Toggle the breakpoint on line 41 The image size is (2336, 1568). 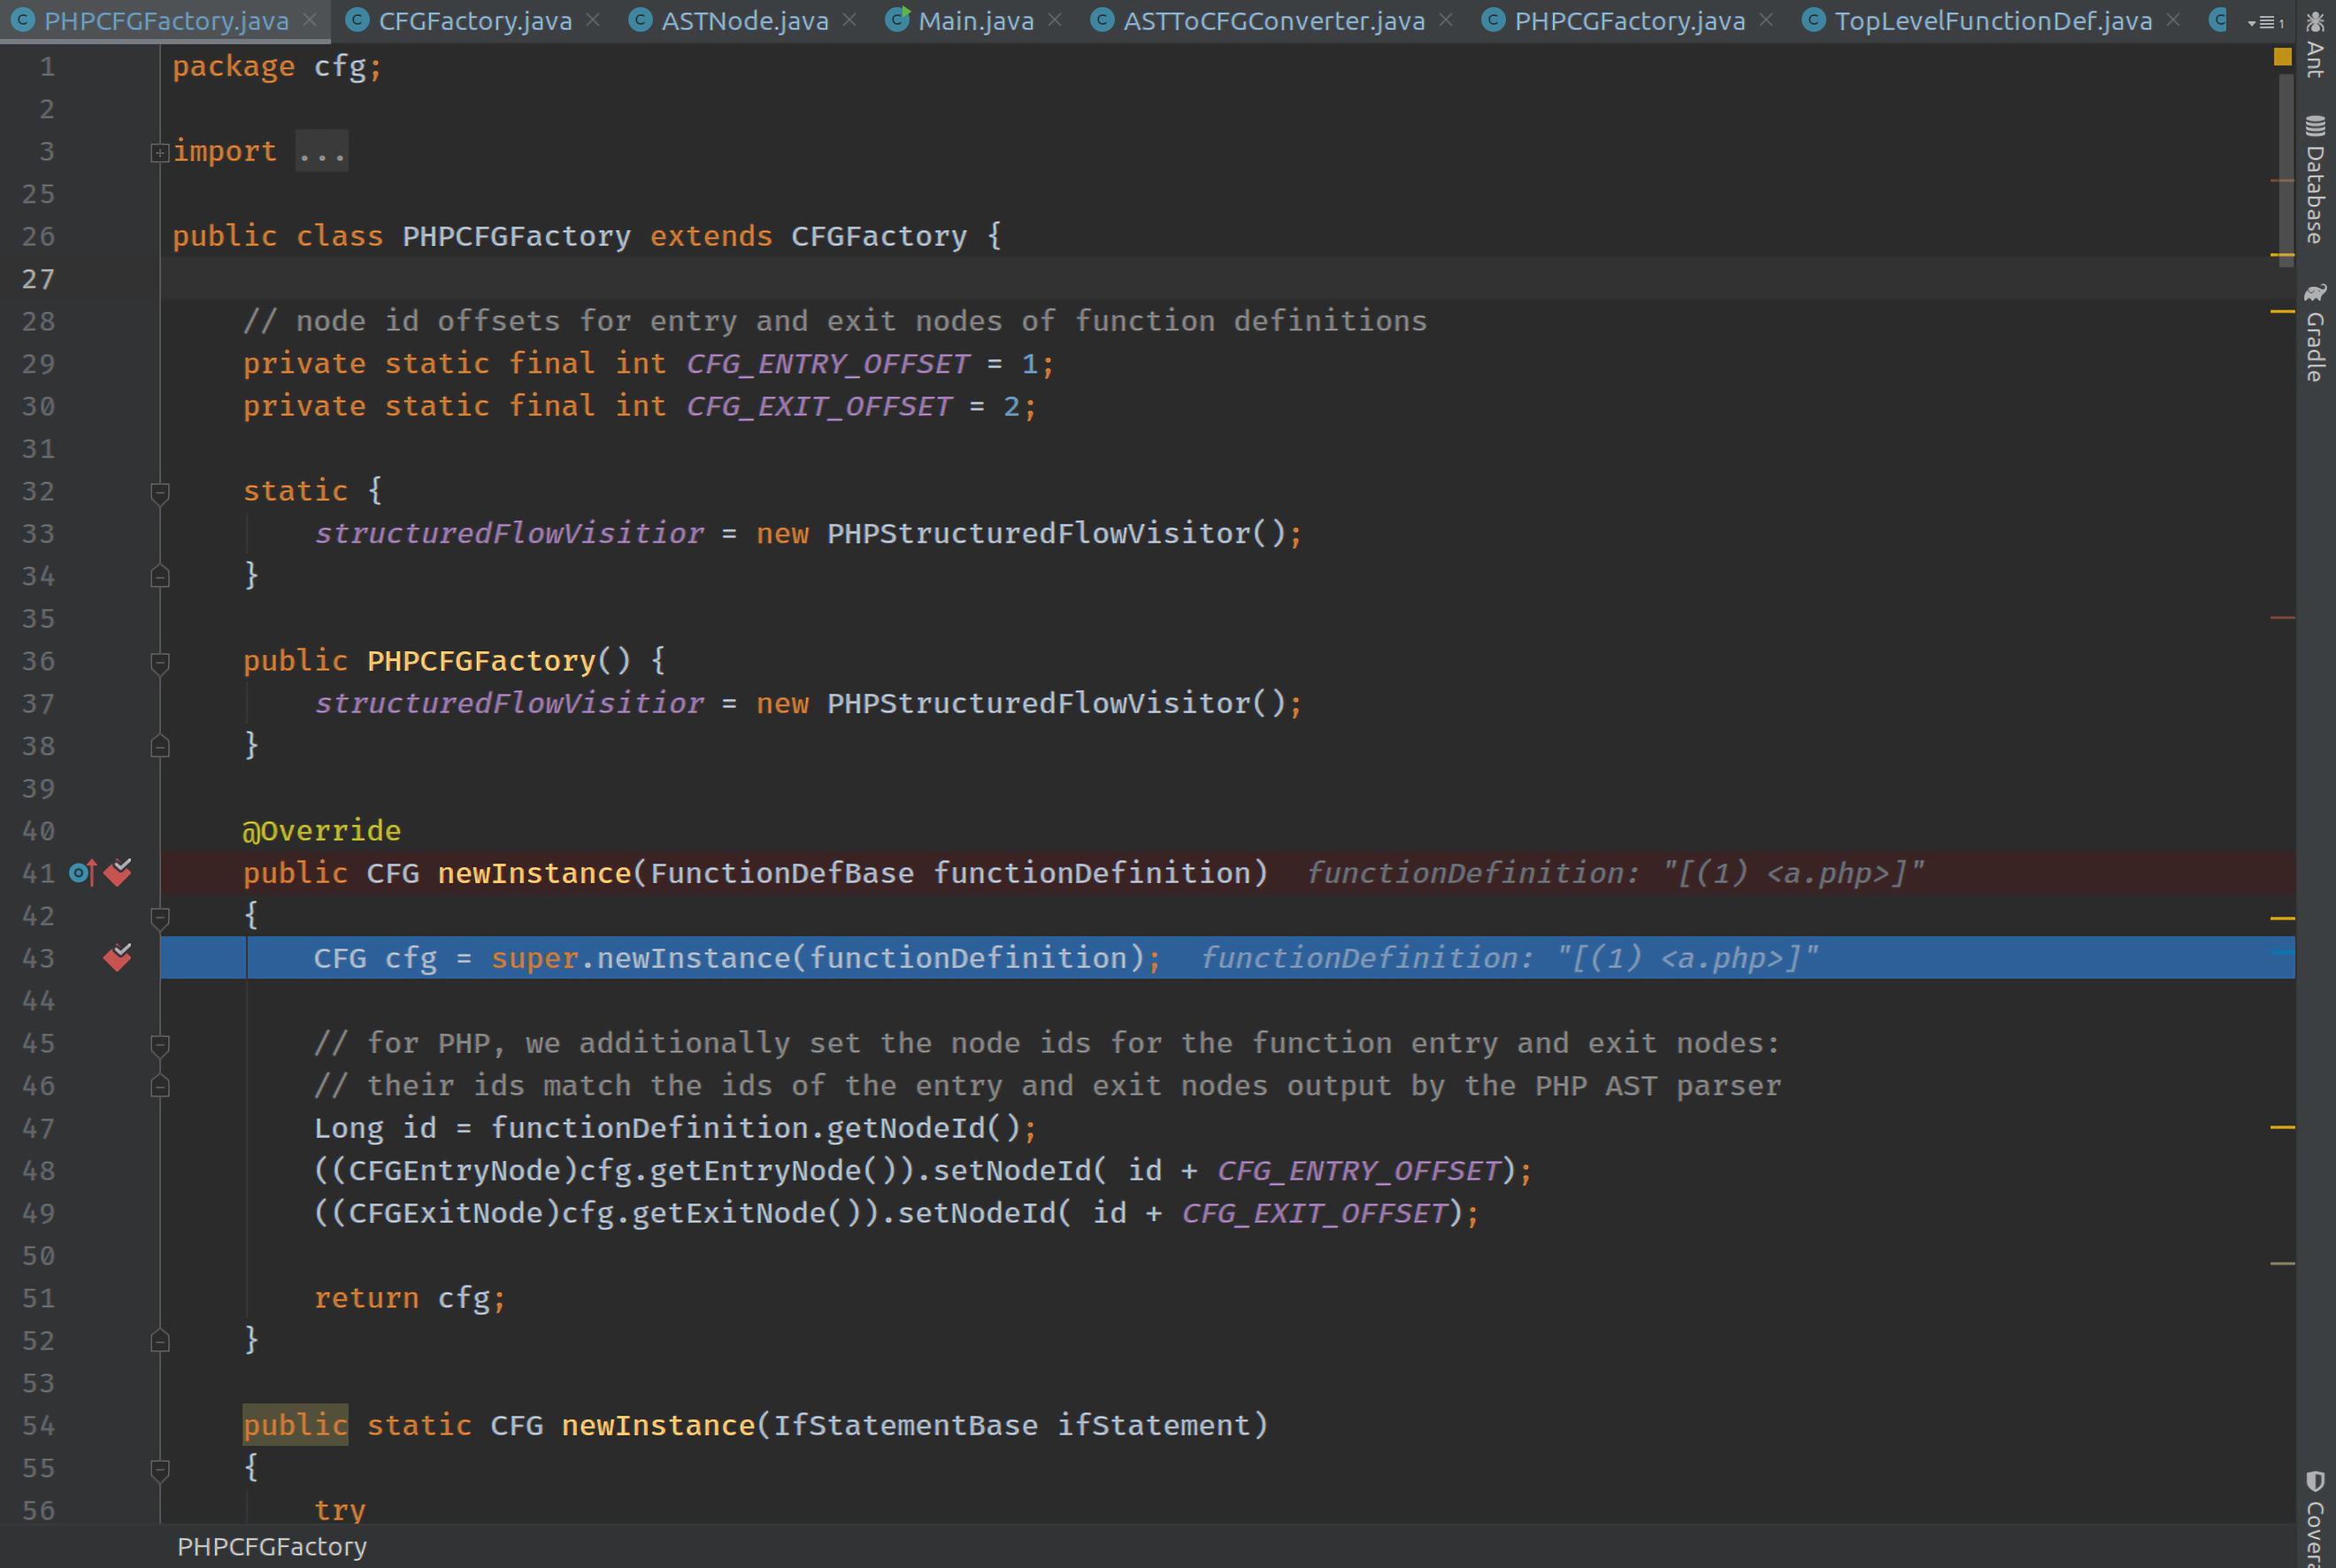(x=118, y=873)
